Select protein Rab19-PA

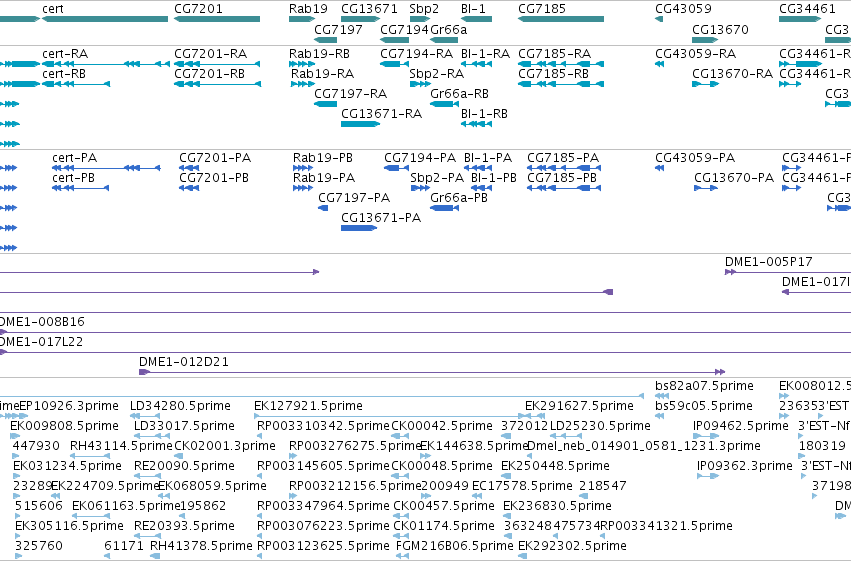click(324, 178)
